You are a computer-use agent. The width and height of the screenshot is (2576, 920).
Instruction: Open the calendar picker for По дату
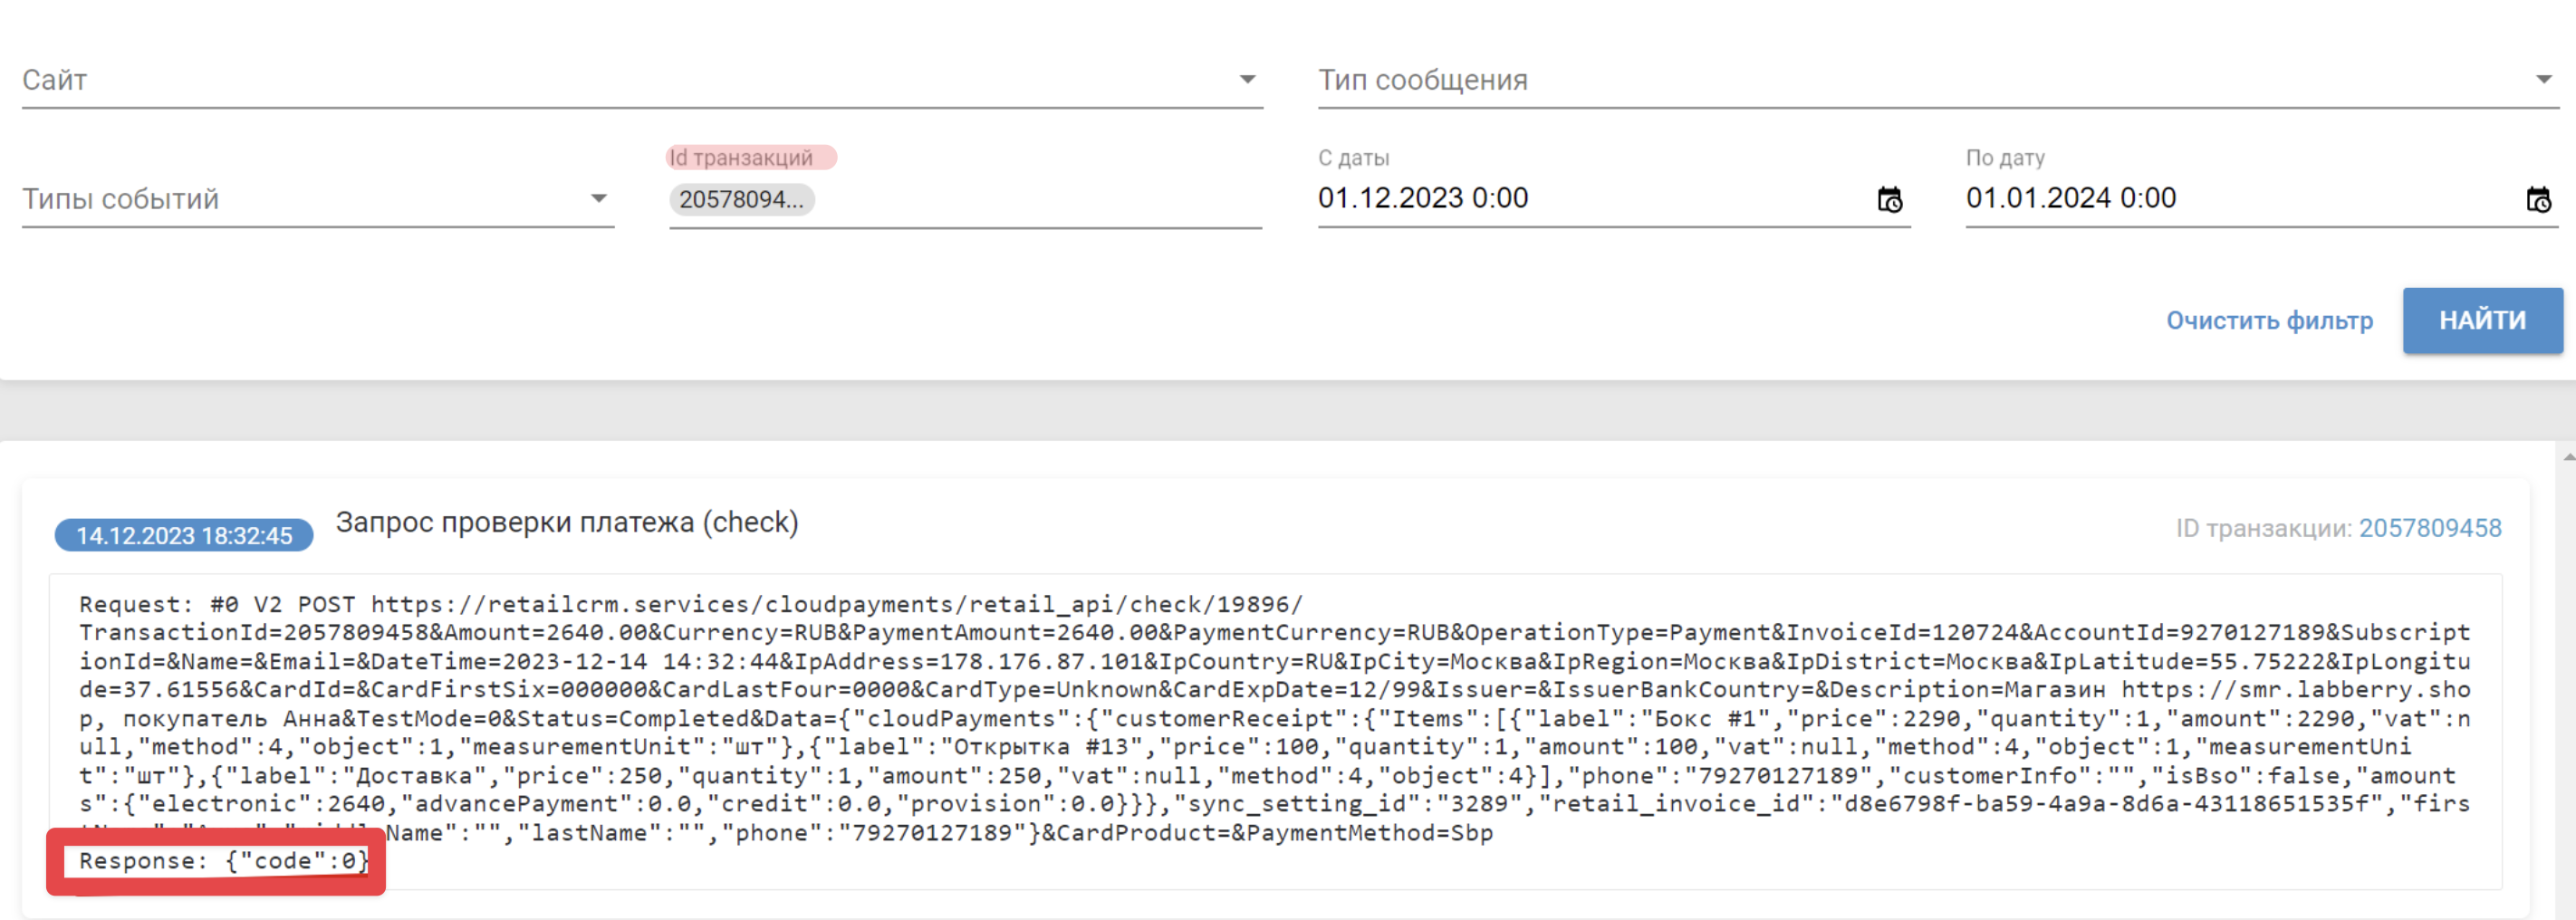[2538, 200]
